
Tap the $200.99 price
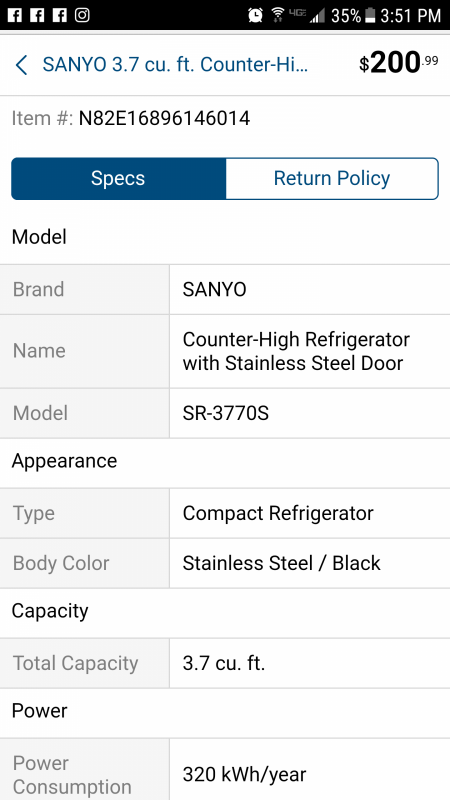398,64
